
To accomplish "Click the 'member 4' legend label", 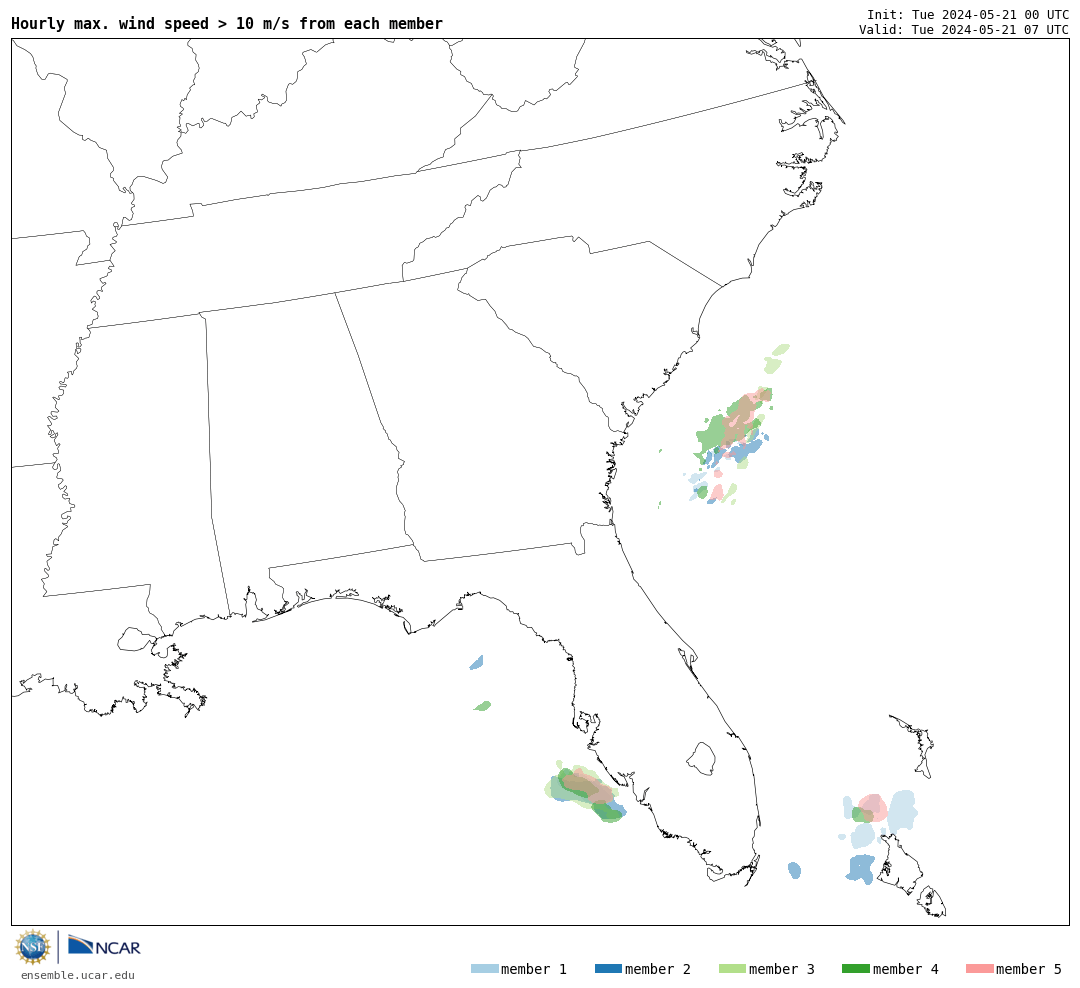I will coord(905,969).
